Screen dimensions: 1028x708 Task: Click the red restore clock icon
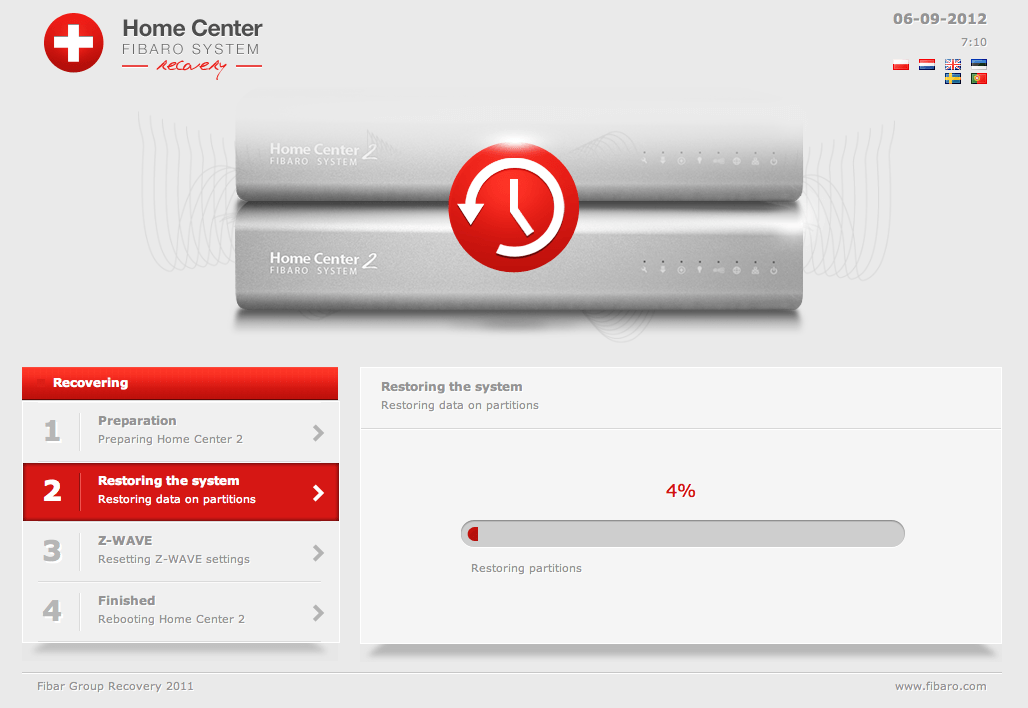pos(513,207)
